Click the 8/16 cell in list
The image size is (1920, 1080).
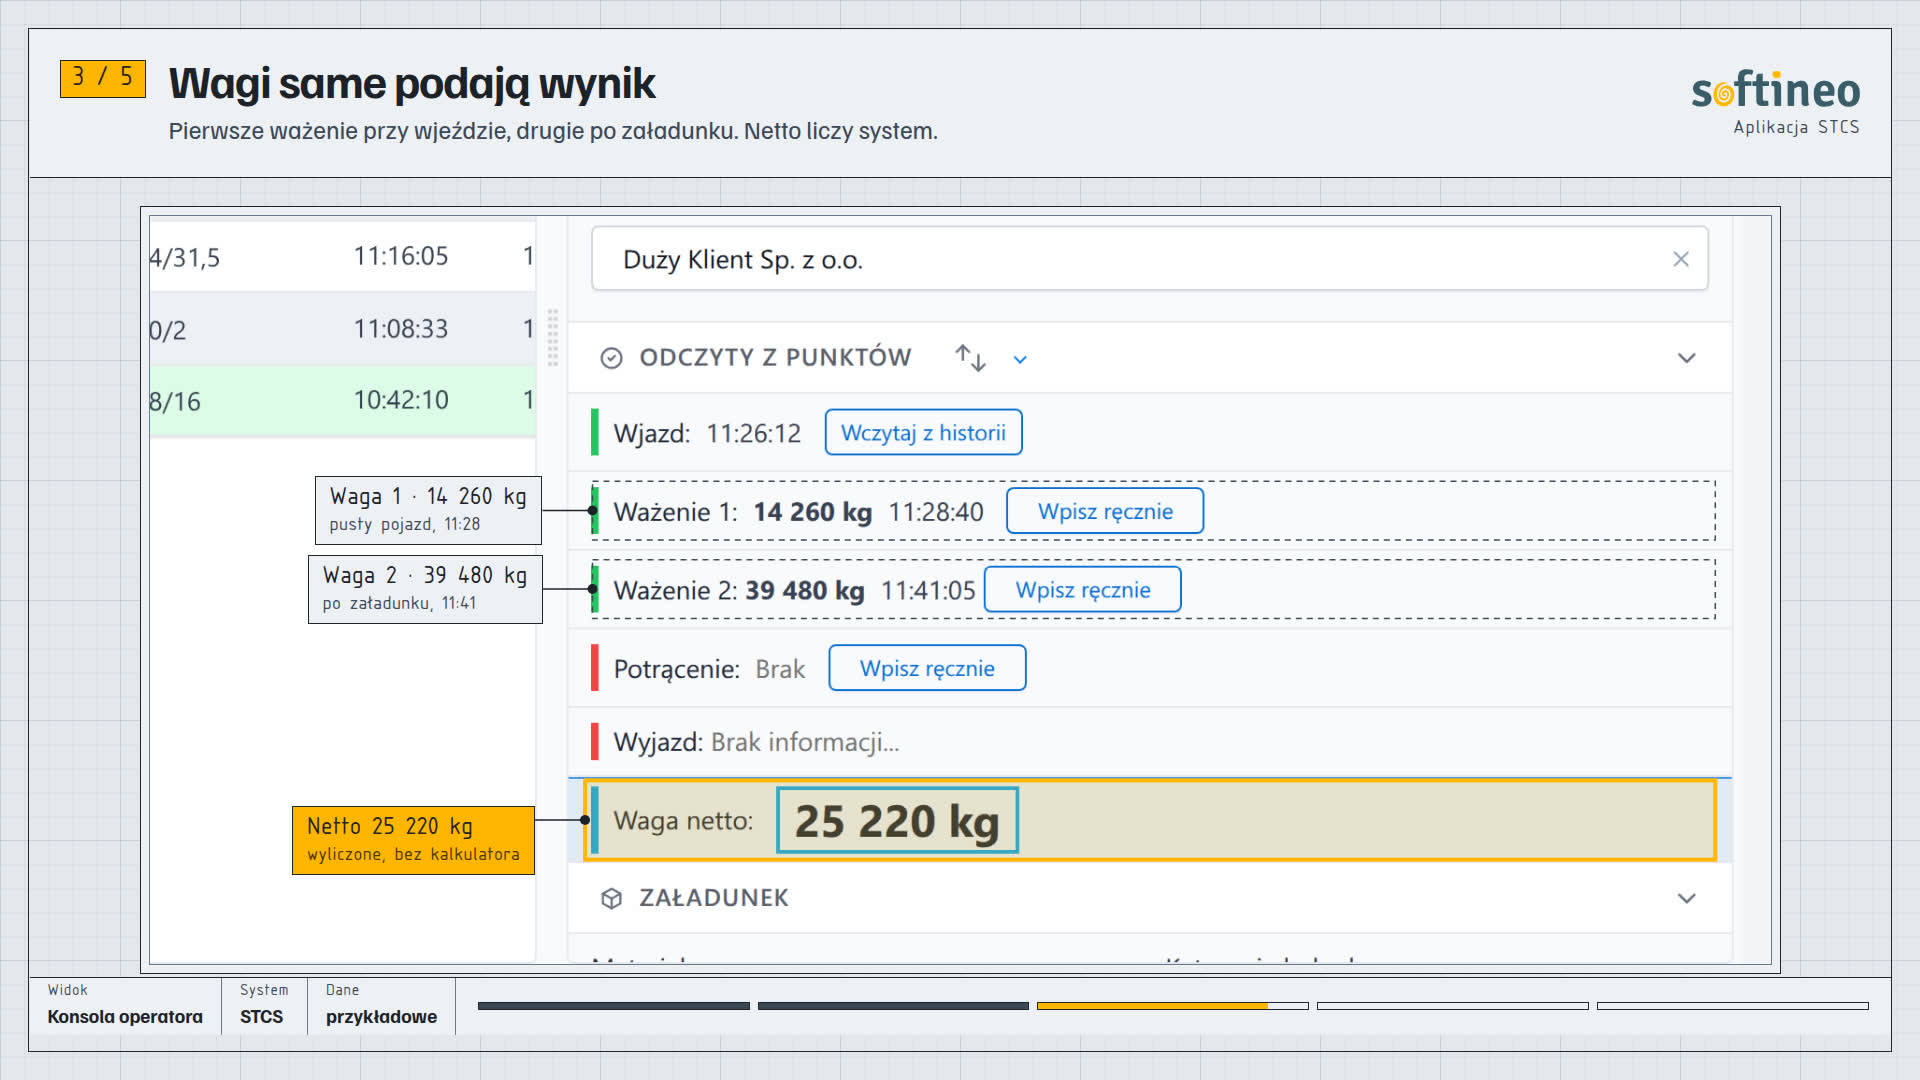point(175,402)
